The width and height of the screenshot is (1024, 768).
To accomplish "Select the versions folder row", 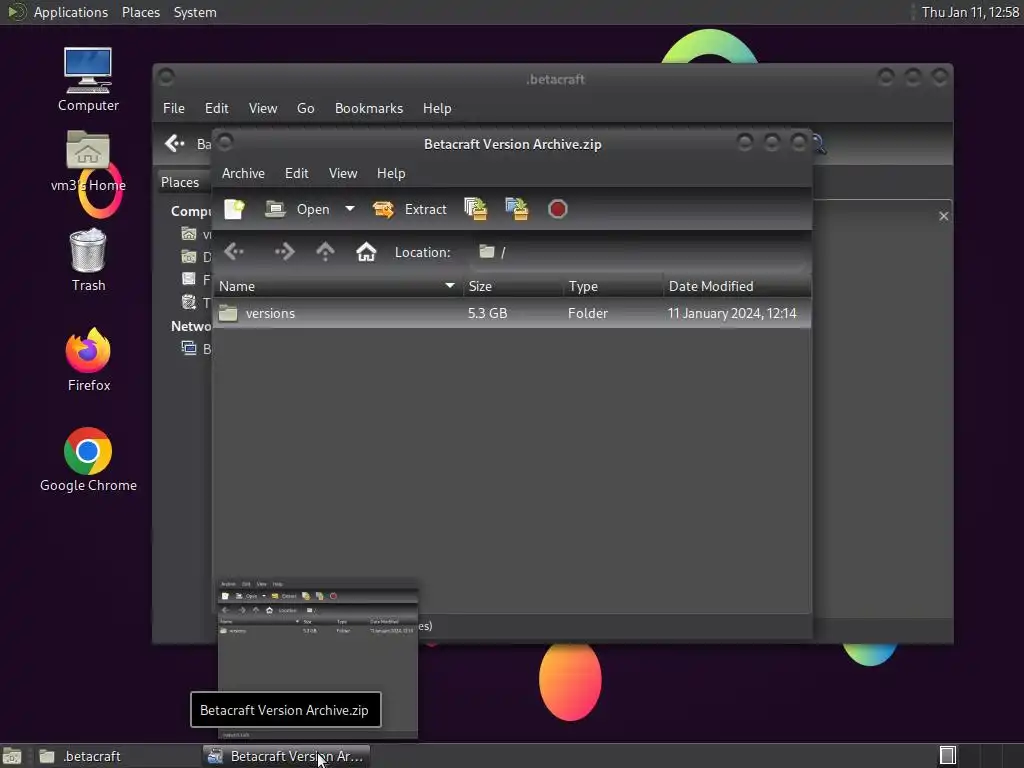I will coord(512,313).
